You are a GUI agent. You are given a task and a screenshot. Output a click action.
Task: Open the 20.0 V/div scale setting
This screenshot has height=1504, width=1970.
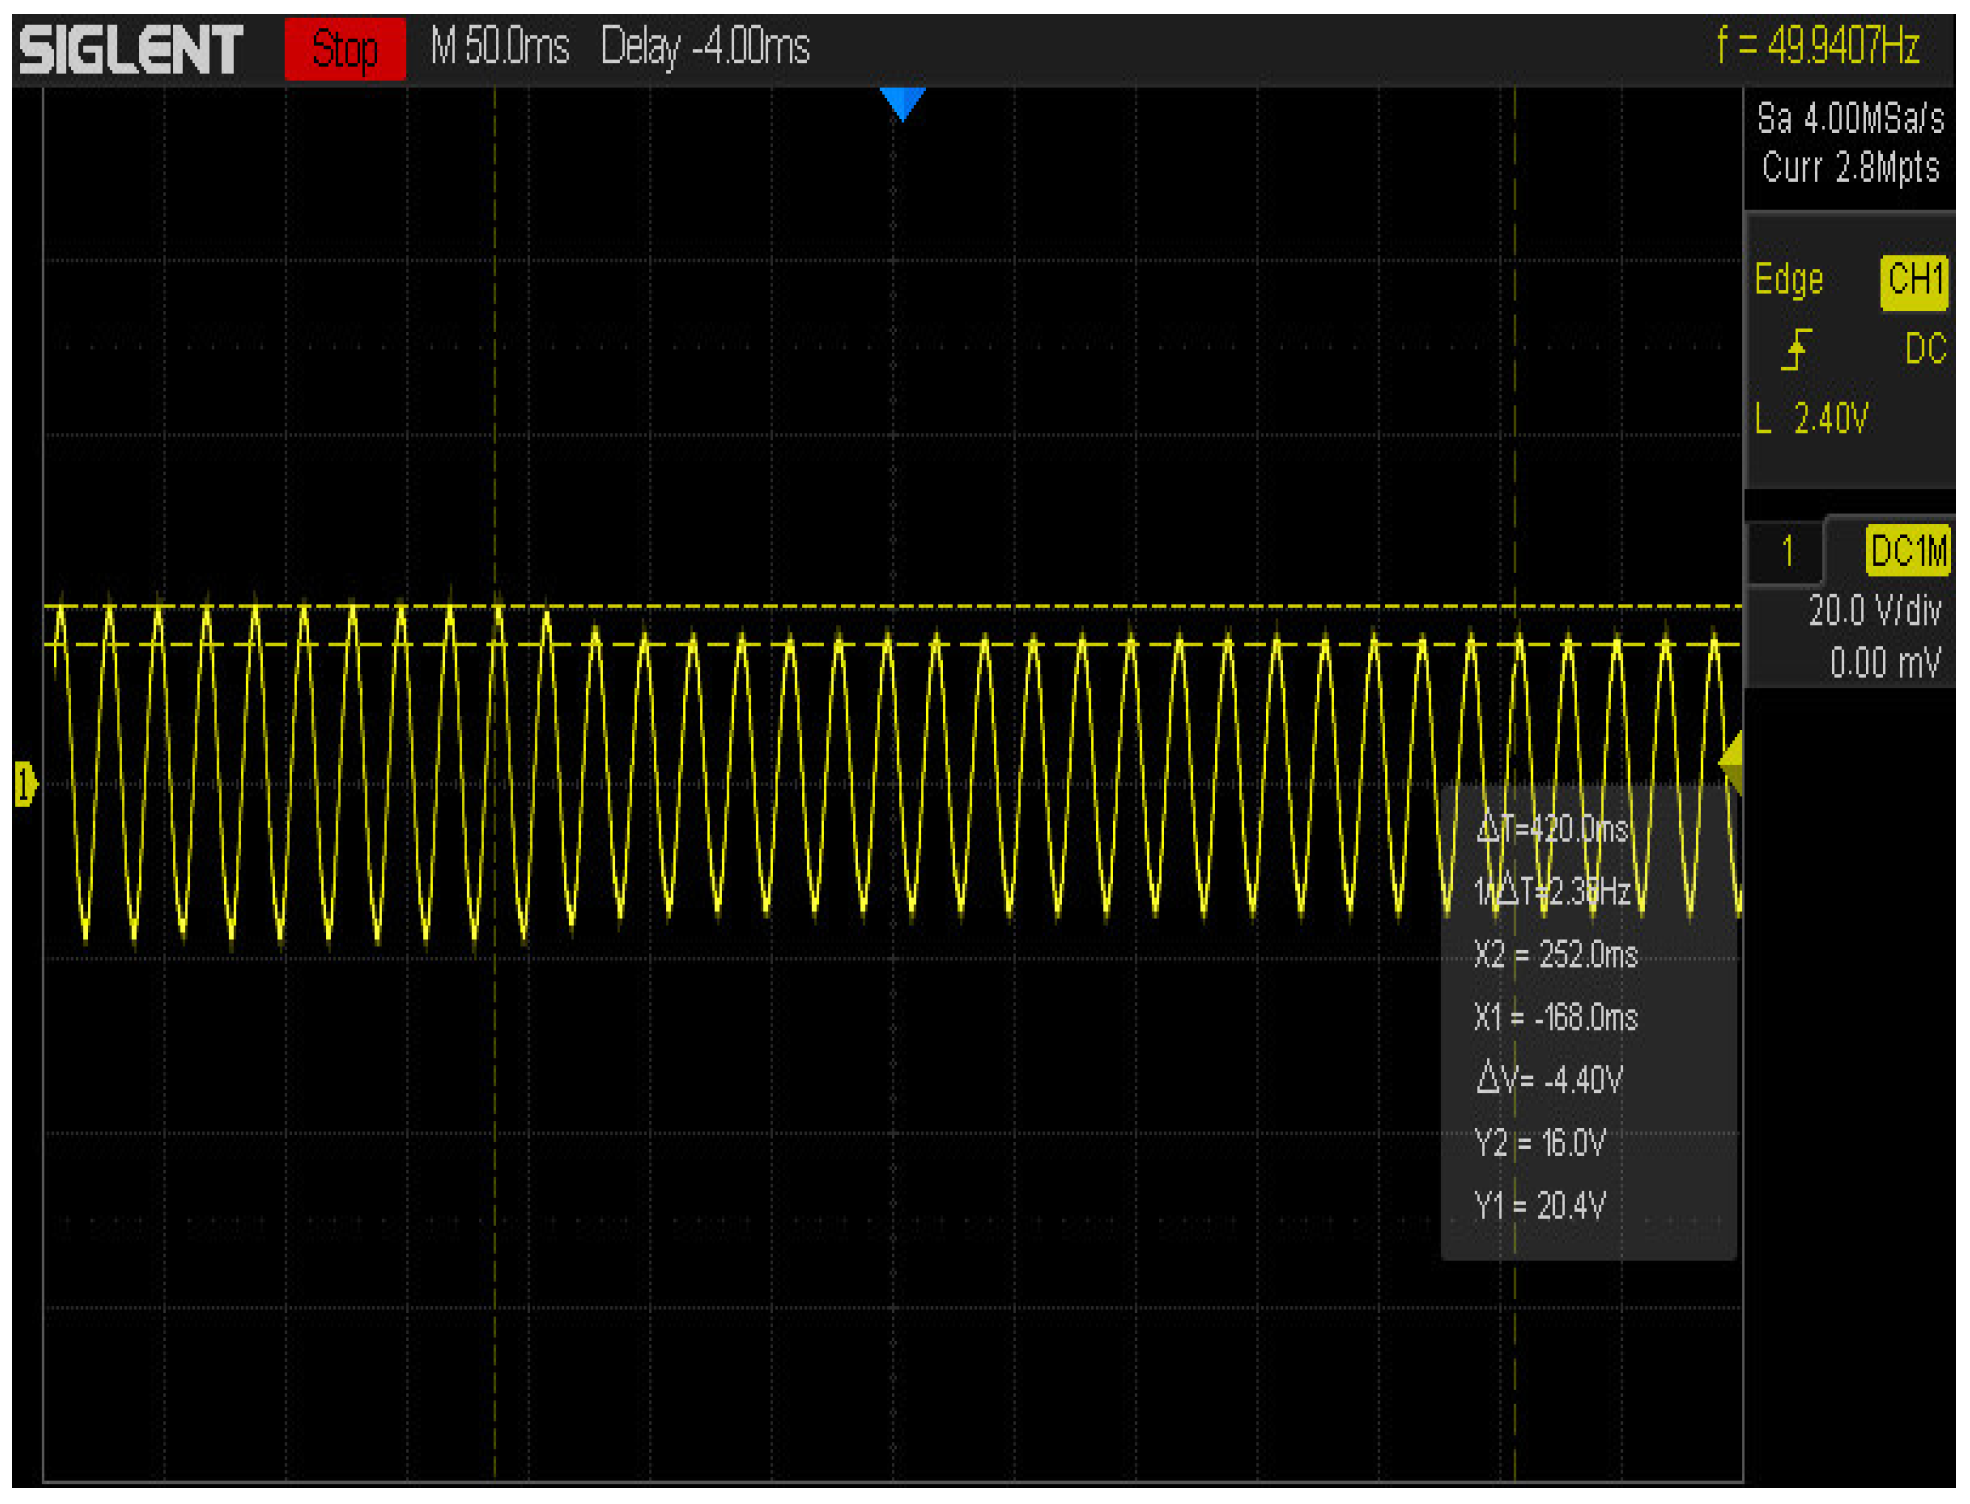tap(1873, 610)
